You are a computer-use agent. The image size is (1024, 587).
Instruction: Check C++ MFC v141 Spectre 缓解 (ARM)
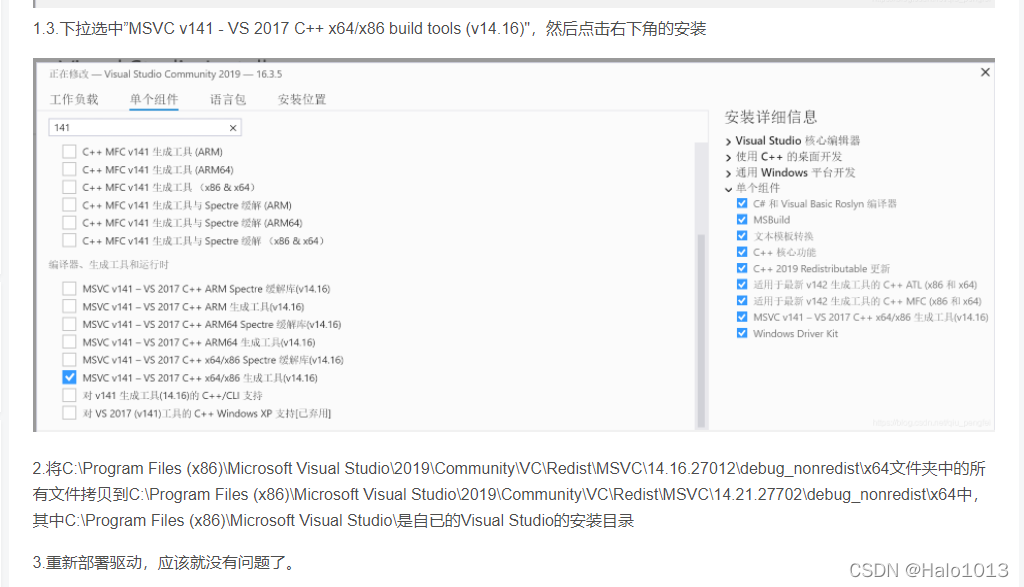(69, 205)
